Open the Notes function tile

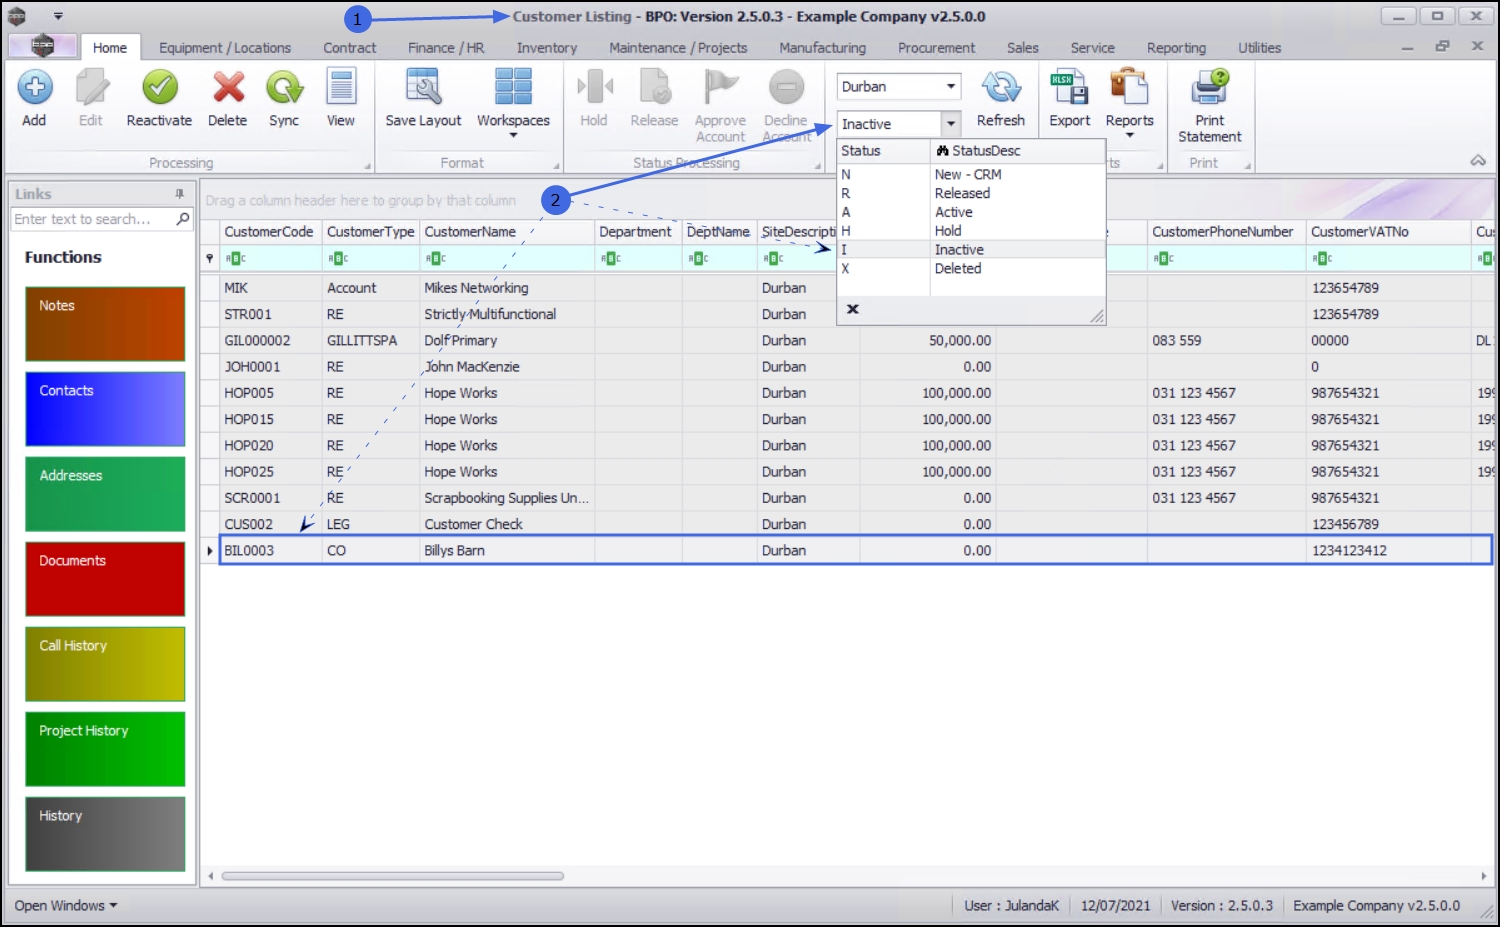(105, 324)
